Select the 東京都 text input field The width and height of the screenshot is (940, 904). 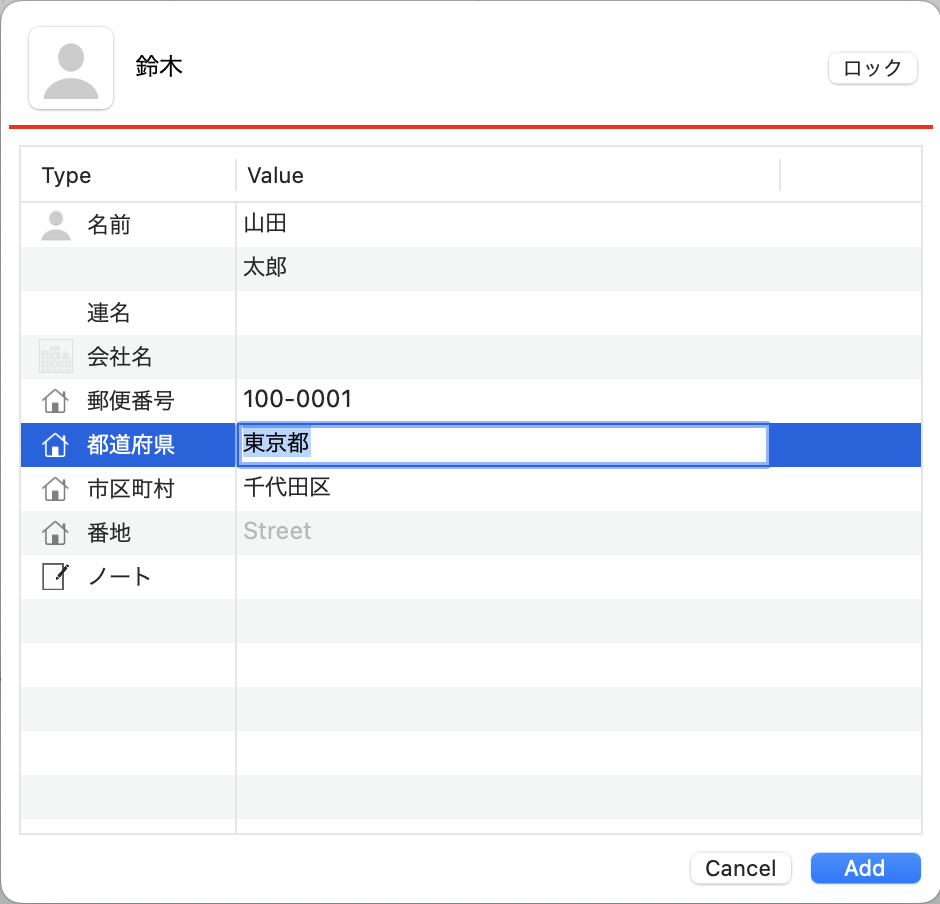tap(503, 445)
